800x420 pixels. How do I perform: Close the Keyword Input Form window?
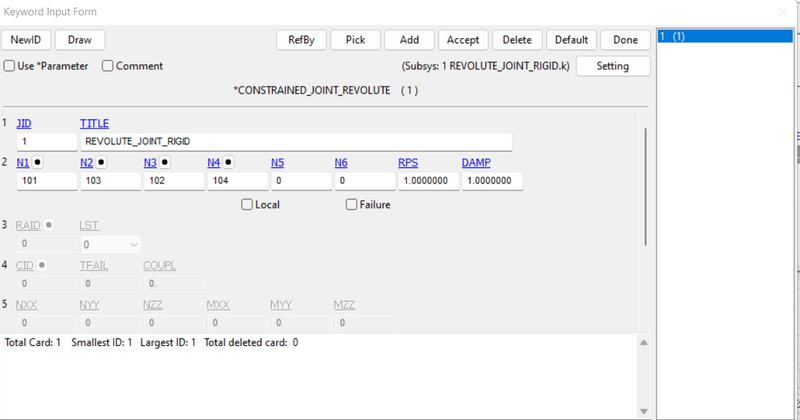coord(782,12)
